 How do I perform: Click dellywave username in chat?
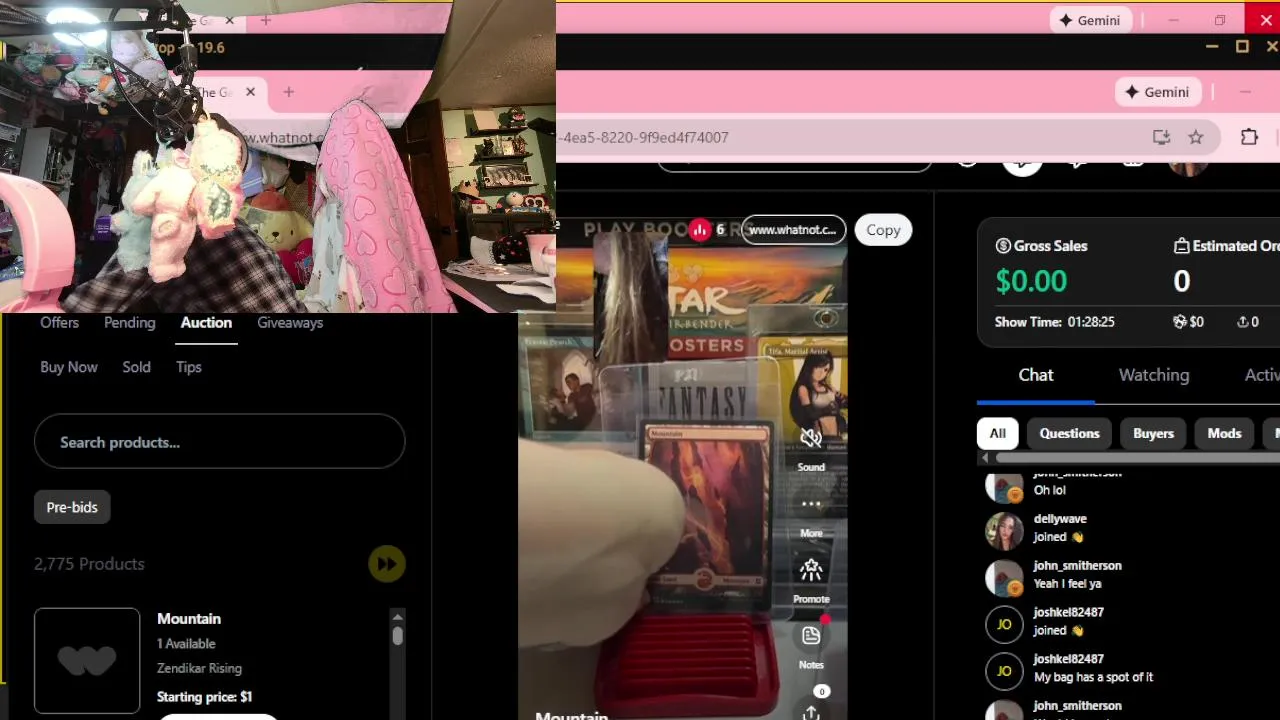(1060, 519)
